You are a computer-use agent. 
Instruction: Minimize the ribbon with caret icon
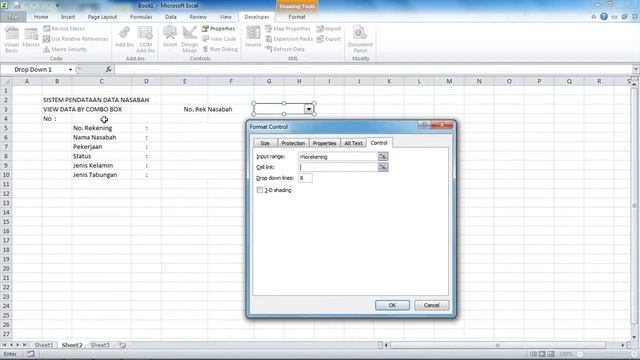594,17
